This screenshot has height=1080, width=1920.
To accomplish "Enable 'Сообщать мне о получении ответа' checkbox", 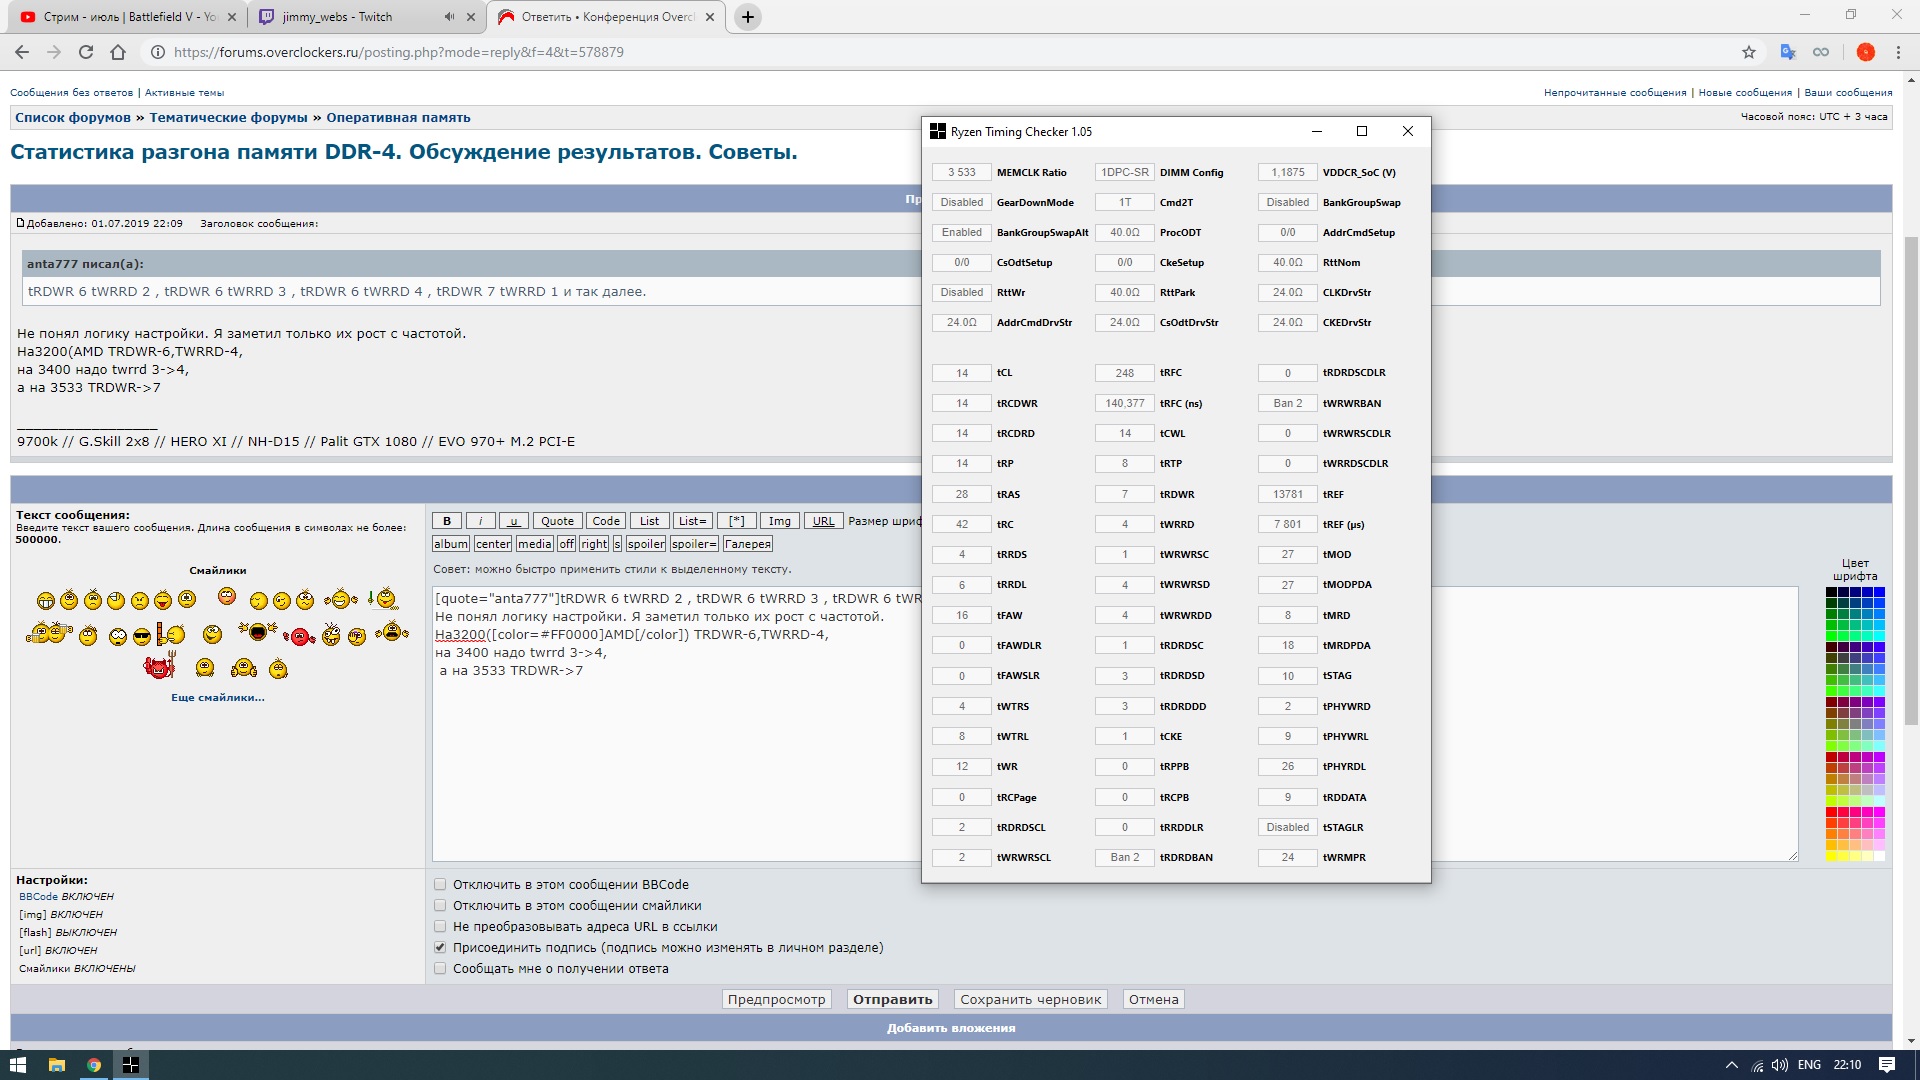I will (x=440, y=968).
